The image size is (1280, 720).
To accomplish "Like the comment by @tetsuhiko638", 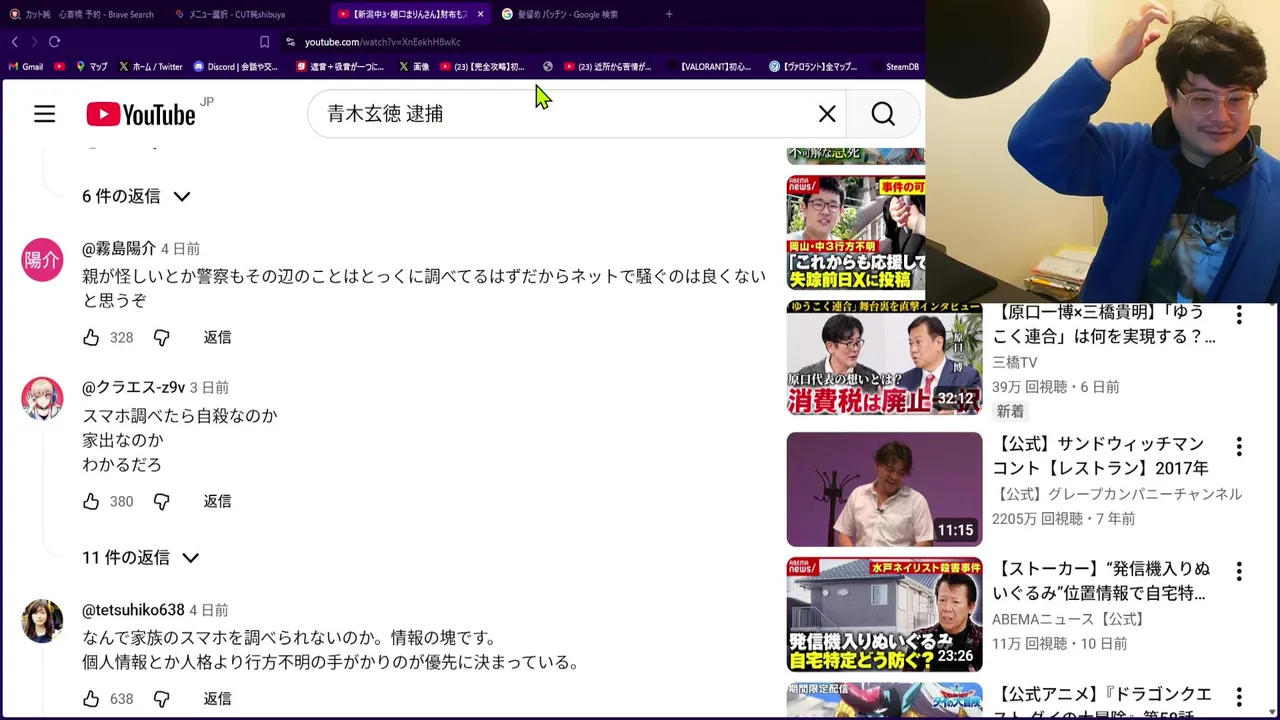I will [91, 699].
